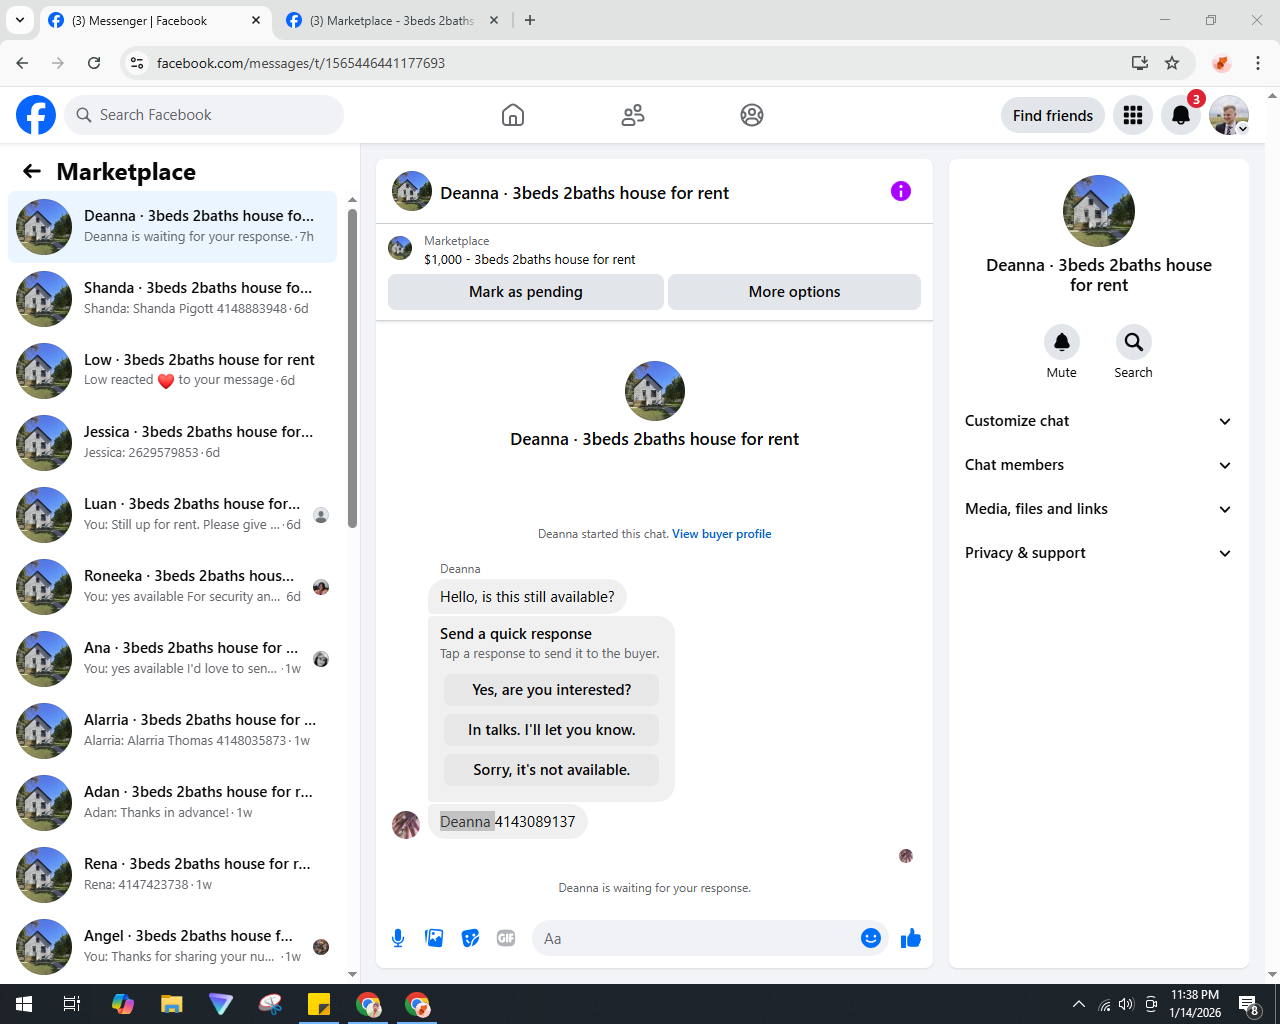
Task: Open the Facebook menu grid icon
Action: (1133, 115)
